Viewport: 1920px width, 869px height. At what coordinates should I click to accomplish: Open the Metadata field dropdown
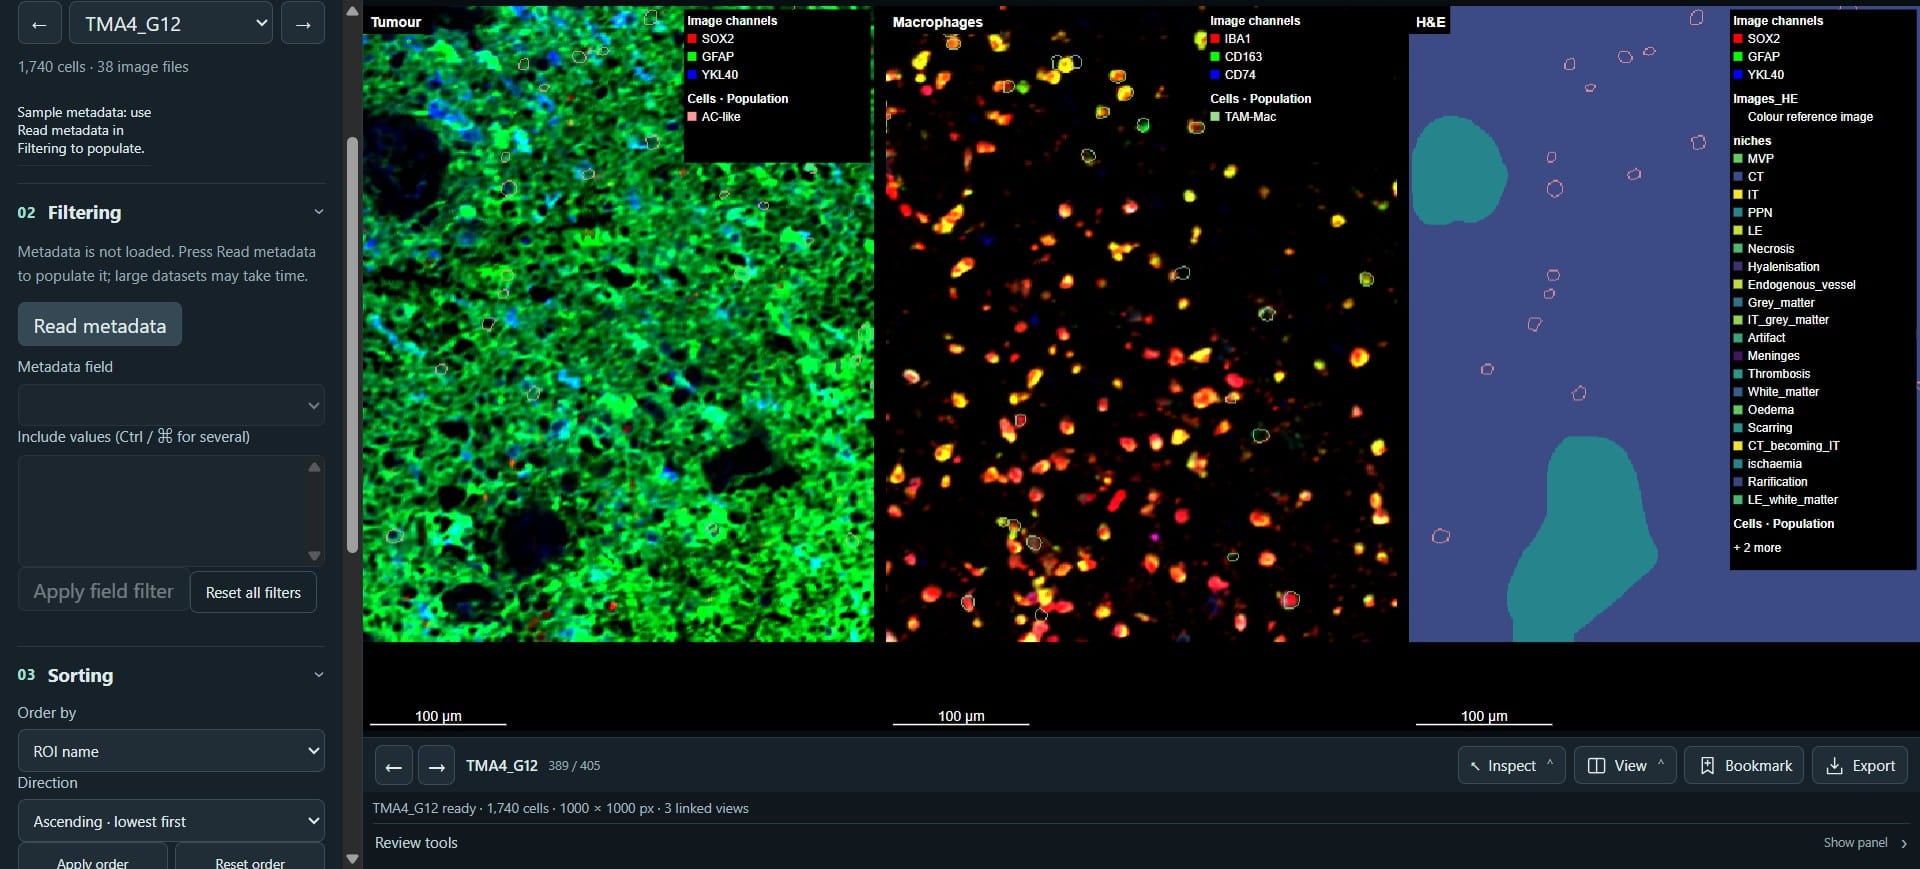click(x=171, y=405)
